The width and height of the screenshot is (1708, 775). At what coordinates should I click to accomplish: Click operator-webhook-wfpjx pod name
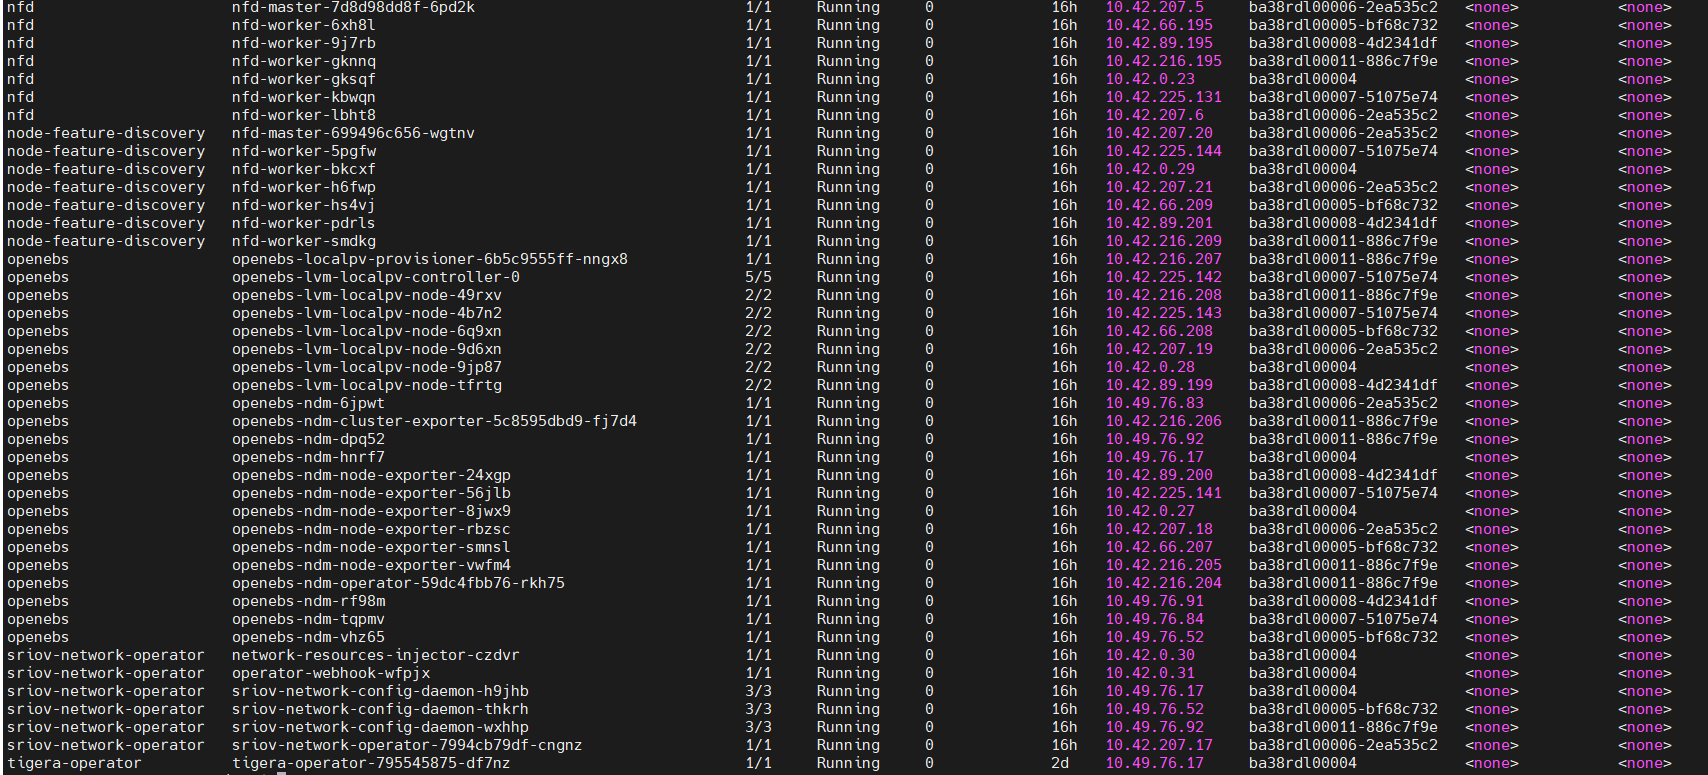pos(331,673)
